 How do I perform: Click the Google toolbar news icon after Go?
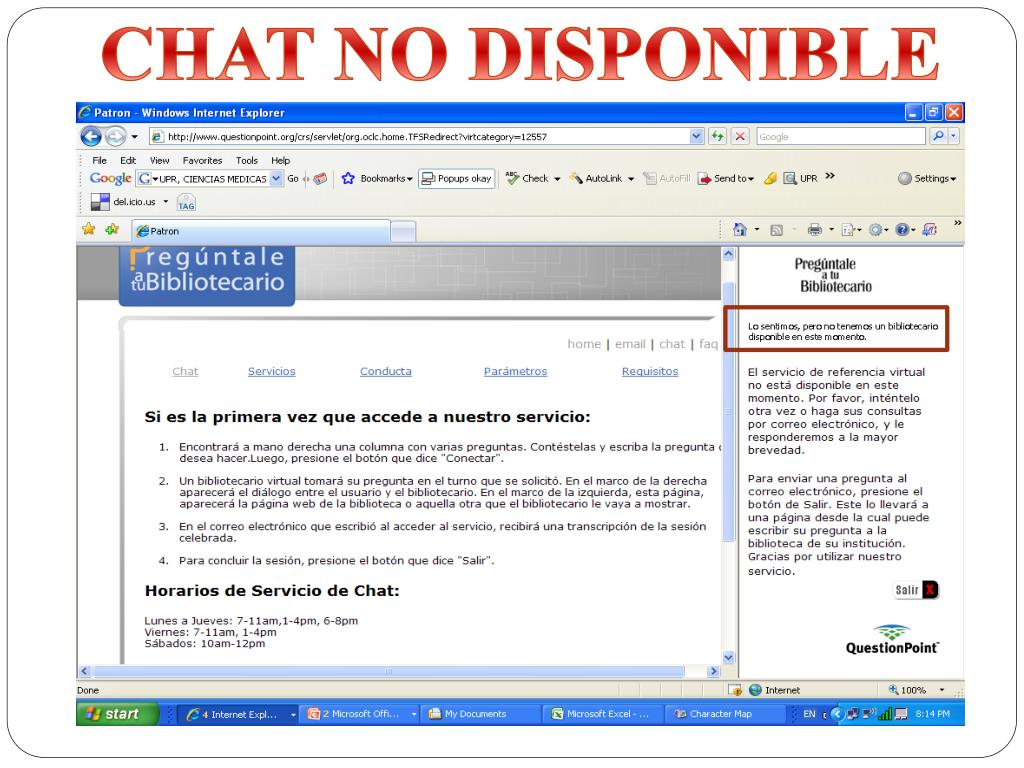point(320,178)
